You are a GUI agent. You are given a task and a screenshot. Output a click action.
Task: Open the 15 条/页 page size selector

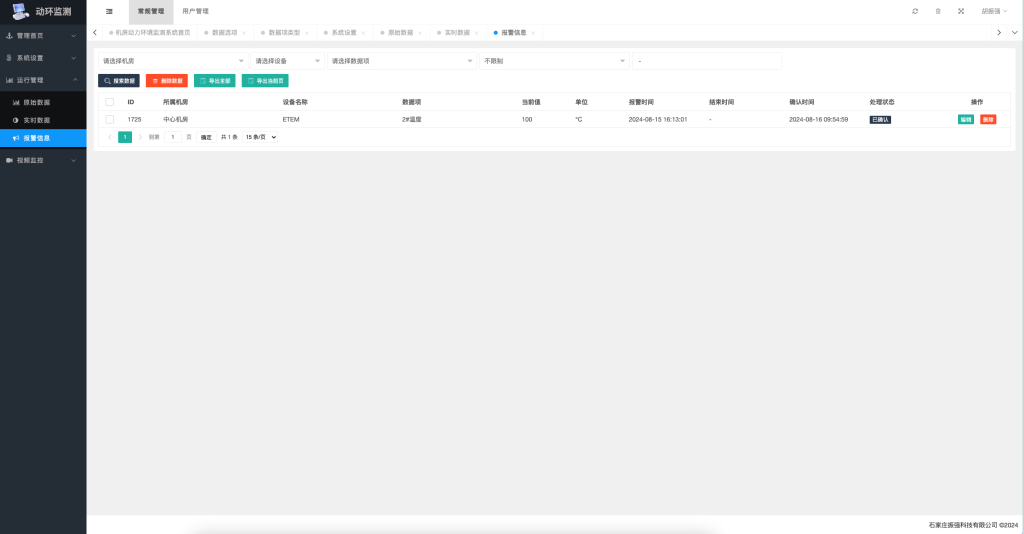point(260,137)
